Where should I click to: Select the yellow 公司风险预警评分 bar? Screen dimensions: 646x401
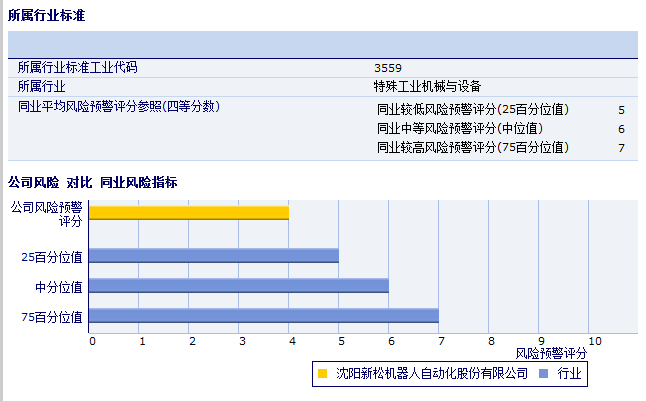click(189, 212)
